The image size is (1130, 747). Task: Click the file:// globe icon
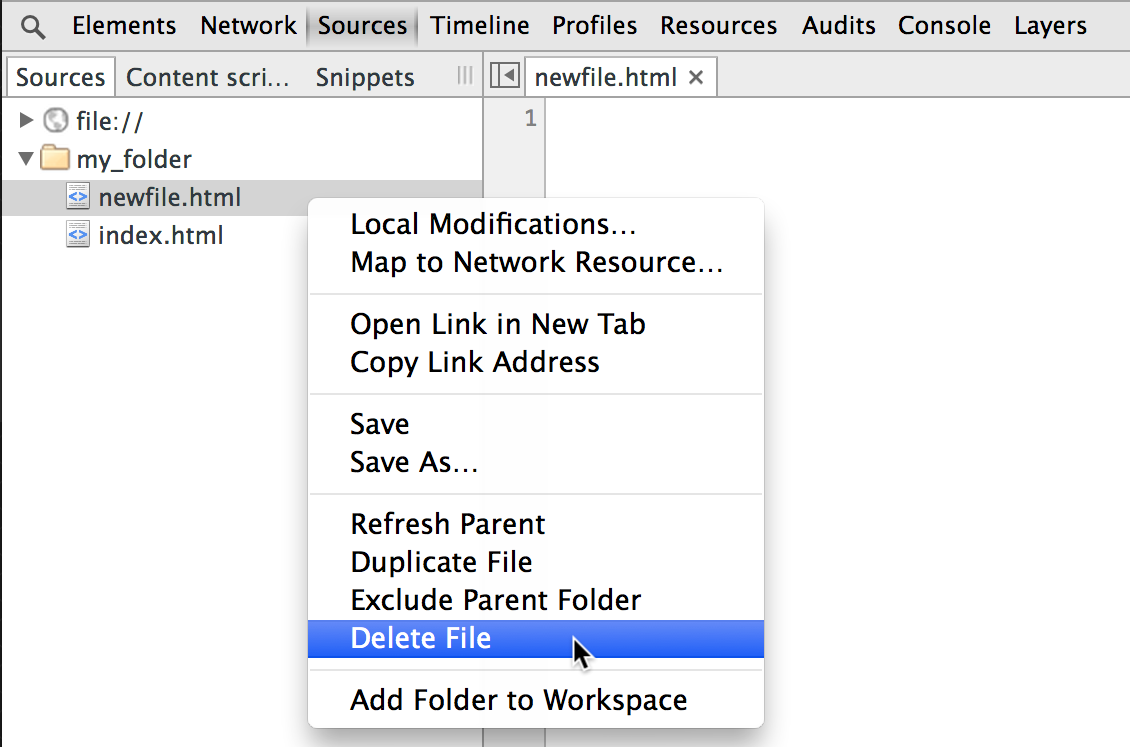(56, 122)
